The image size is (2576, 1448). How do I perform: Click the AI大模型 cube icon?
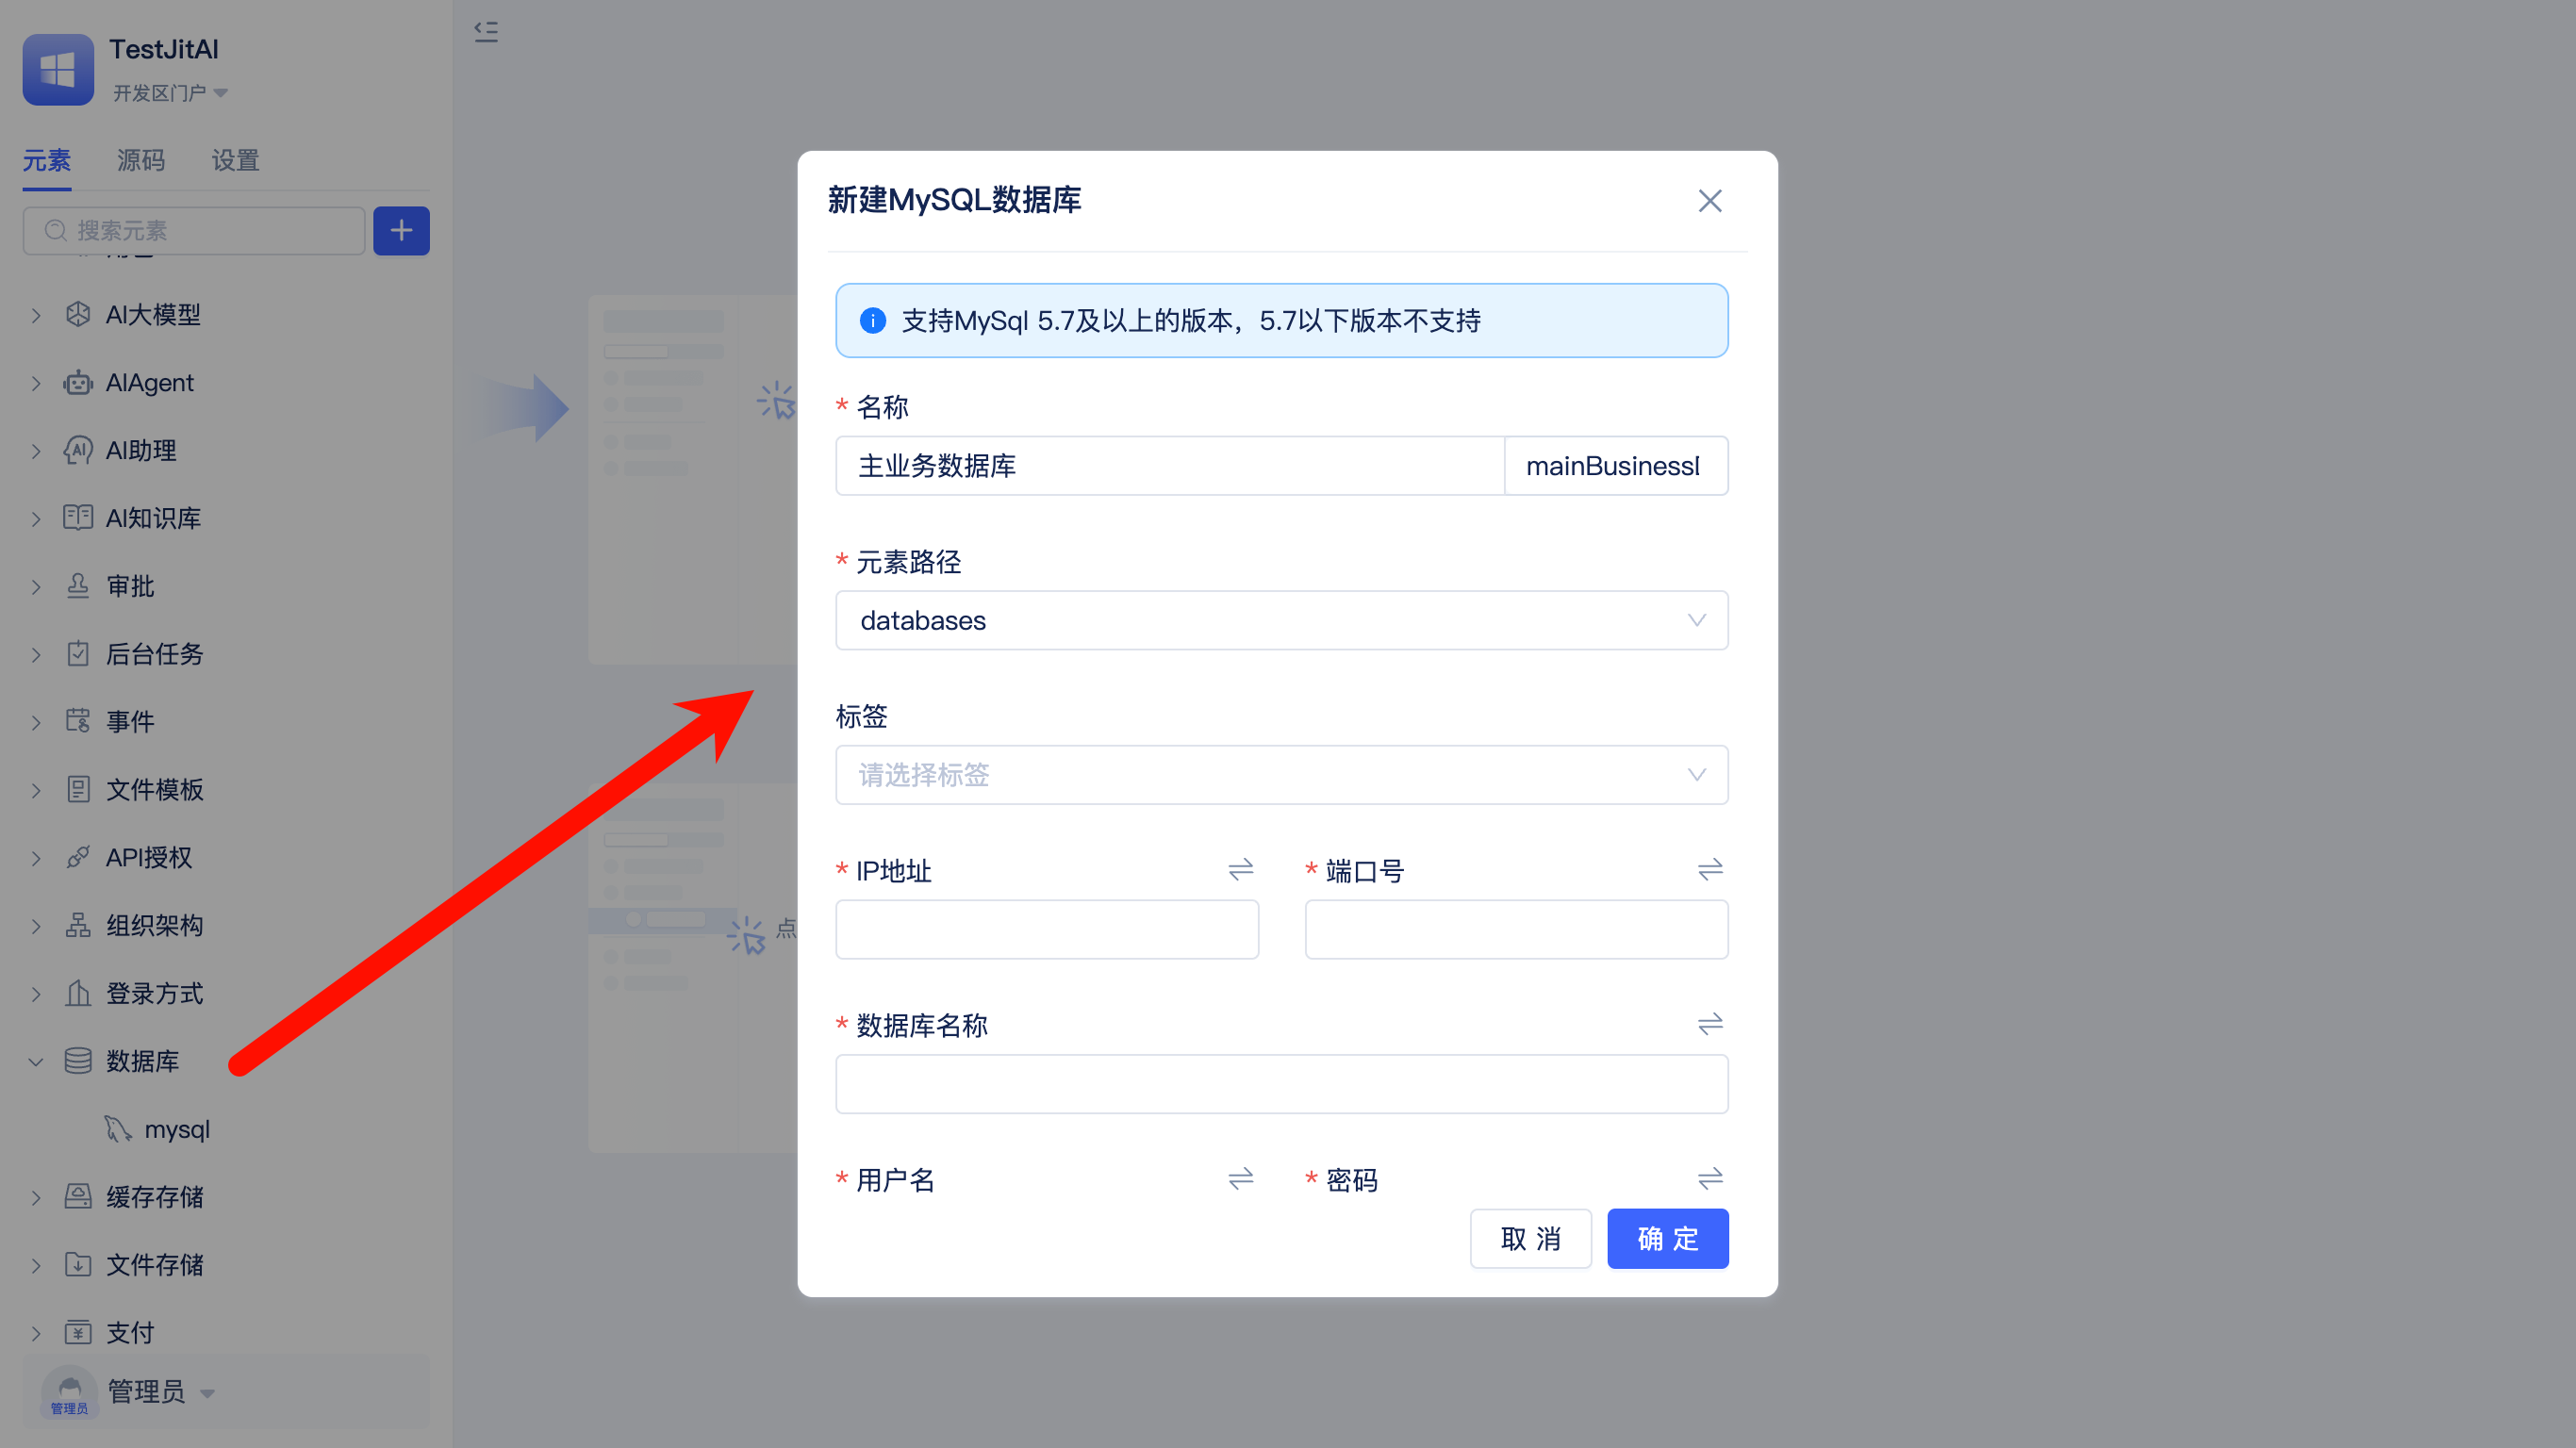78,314
